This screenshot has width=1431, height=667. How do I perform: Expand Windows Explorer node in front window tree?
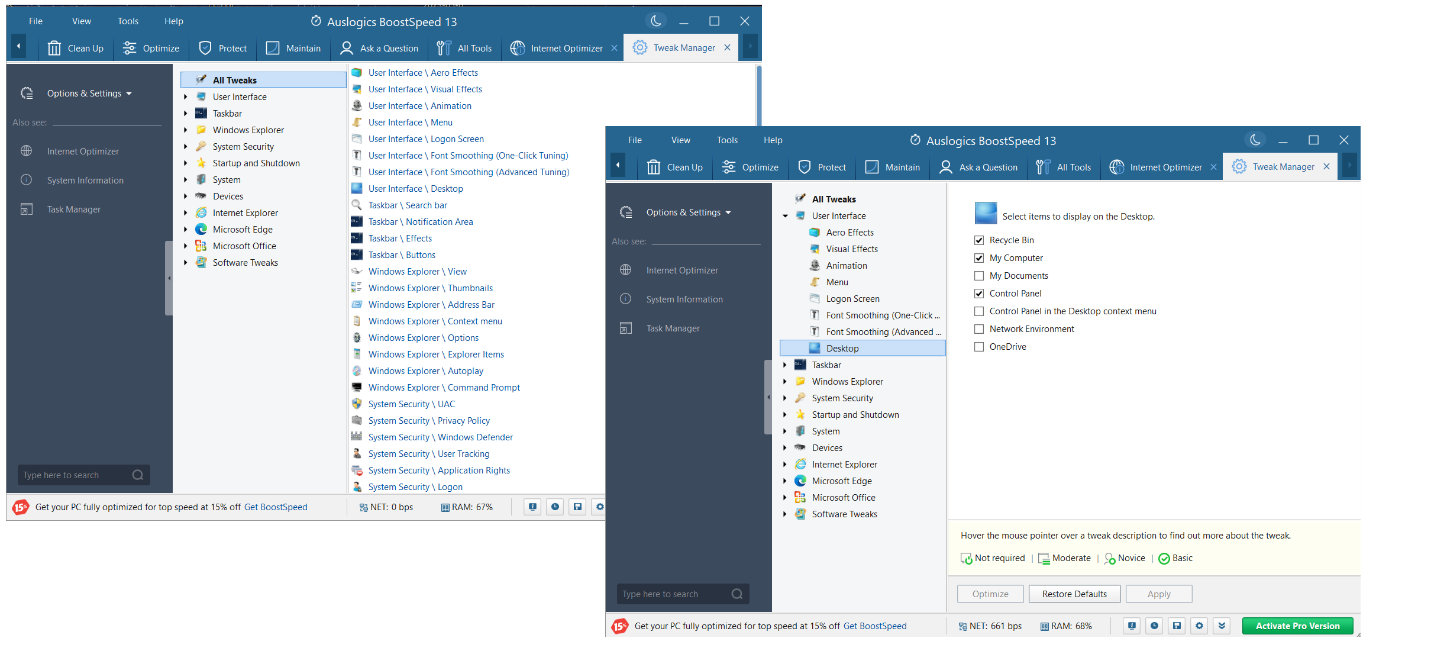(x=785, y=382)
